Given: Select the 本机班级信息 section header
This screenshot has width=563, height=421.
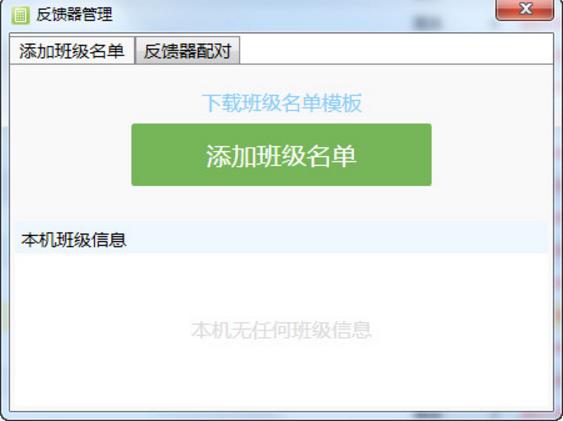Looking at the screenshot, I should (x=74, y=240).
